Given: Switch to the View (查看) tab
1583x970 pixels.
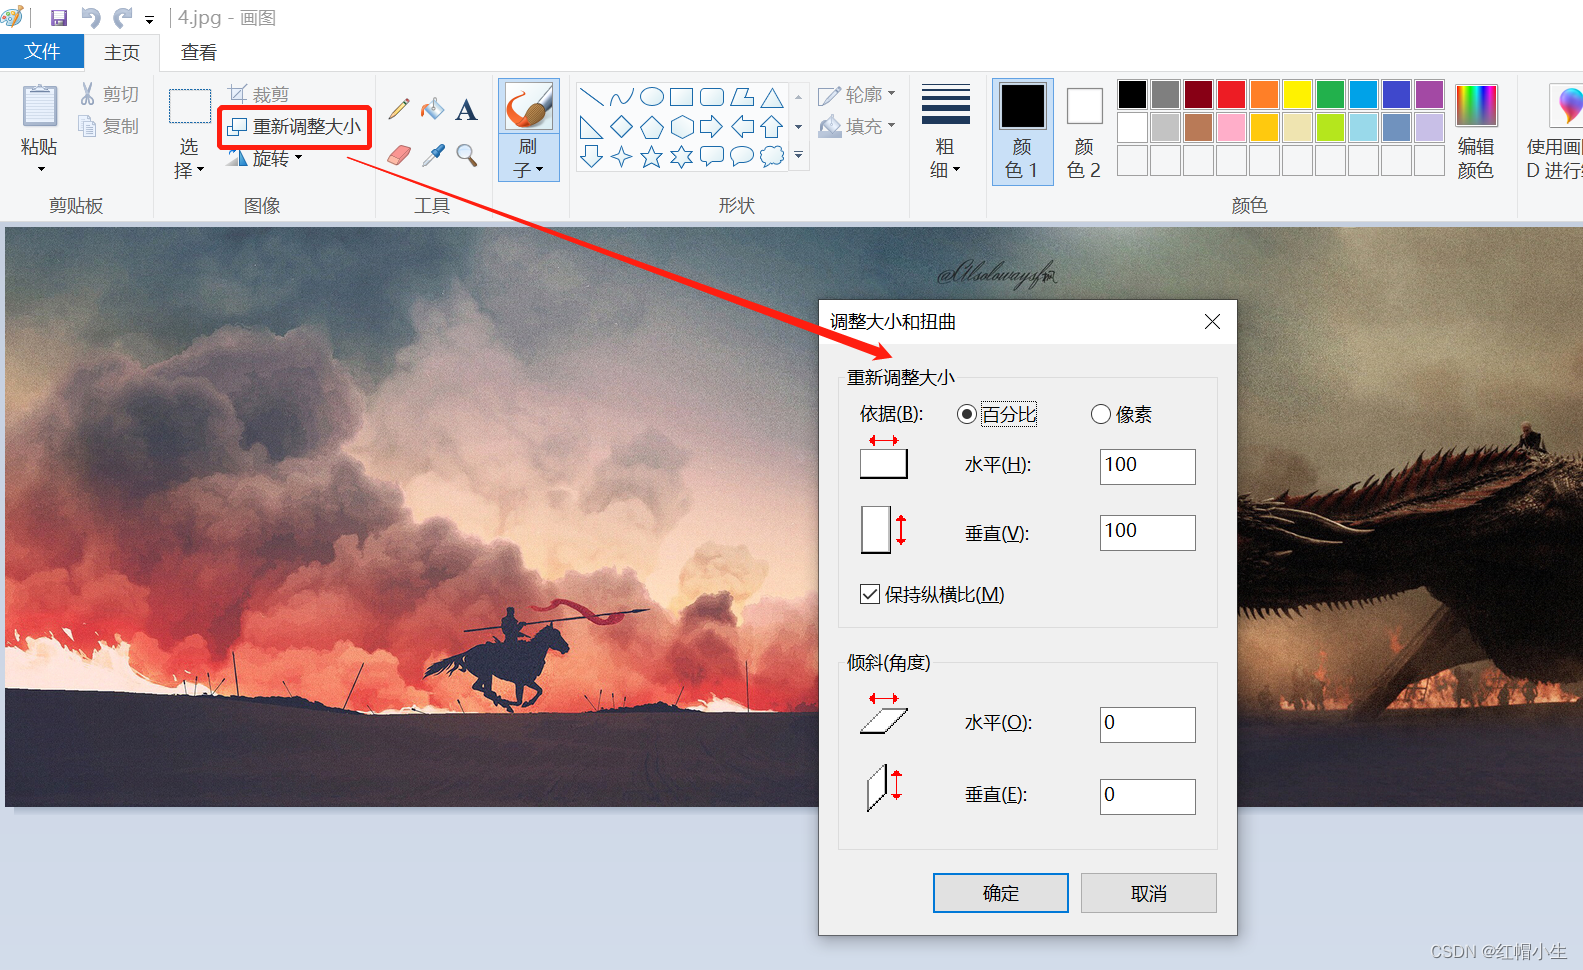Looking at the screenshot, I should 198,53.
